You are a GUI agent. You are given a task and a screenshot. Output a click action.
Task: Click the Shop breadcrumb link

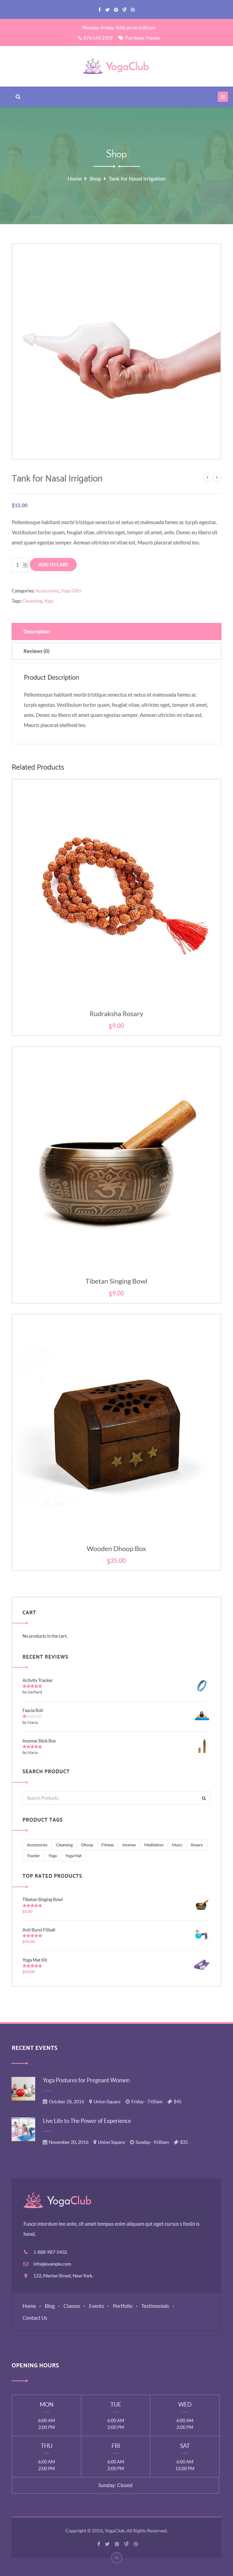coord(95,179)
